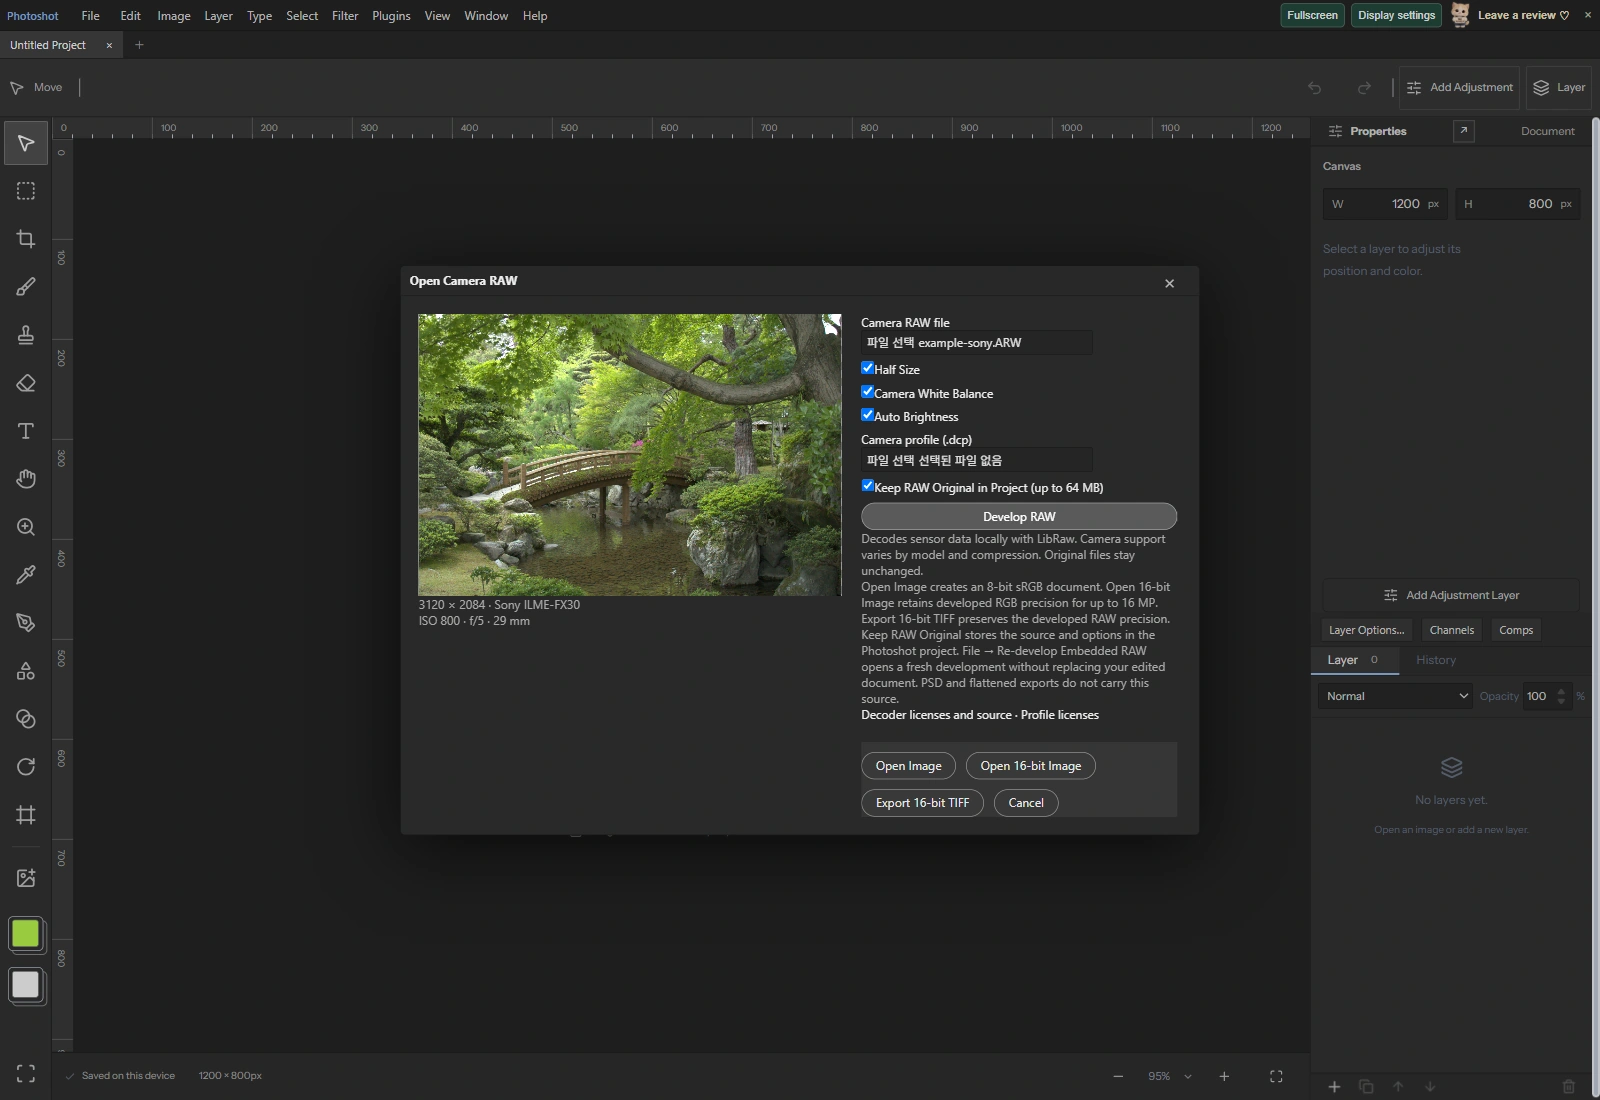Viewport: 1600px width, 1100px height.
Task: Open the Filter menu
Action: [345, 16]
